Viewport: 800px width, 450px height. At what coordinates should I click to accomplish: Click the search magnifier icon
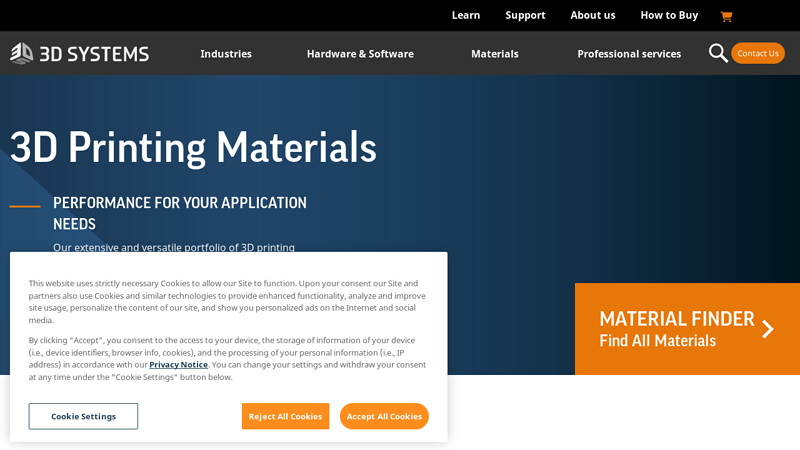pos(718,53)
